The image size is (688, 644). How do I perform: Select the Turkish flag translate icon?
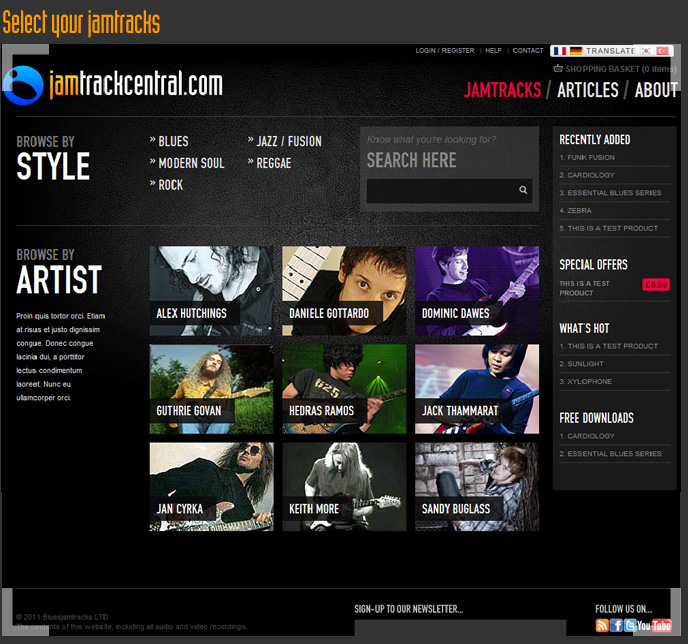click(x=663, y=51)
